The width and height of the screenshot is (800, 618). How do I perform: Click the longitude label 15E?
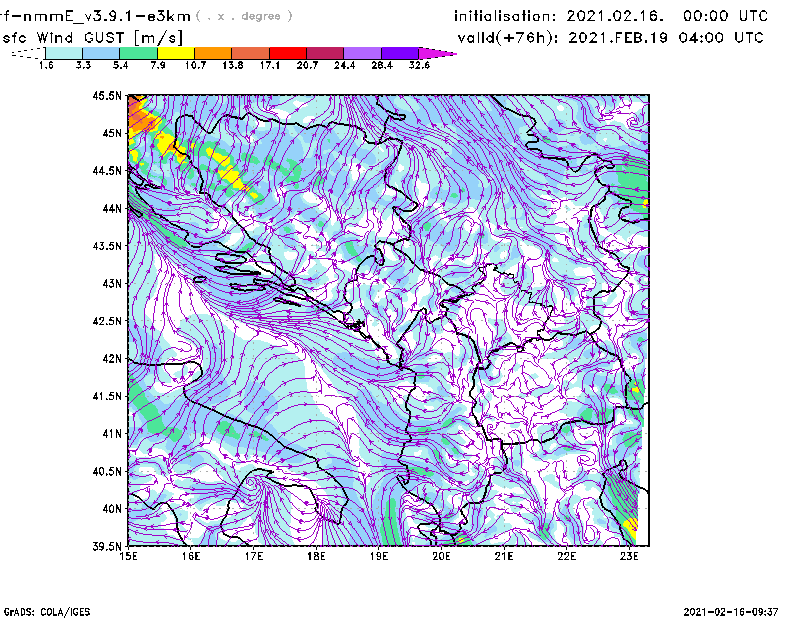(x=128, y=556)
